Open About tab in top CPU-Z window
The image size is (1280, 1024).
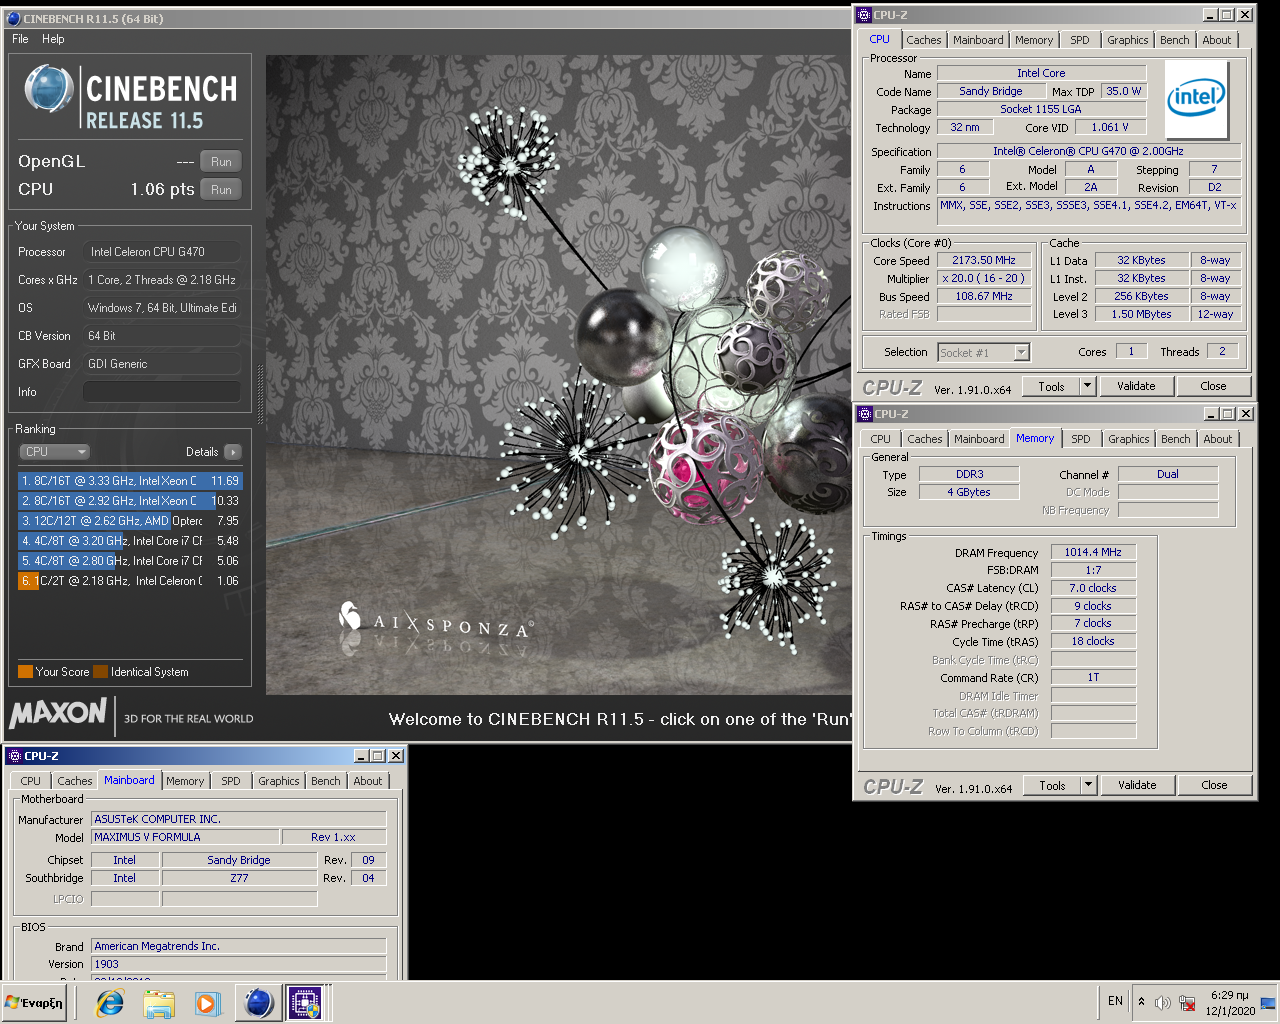1217,40
